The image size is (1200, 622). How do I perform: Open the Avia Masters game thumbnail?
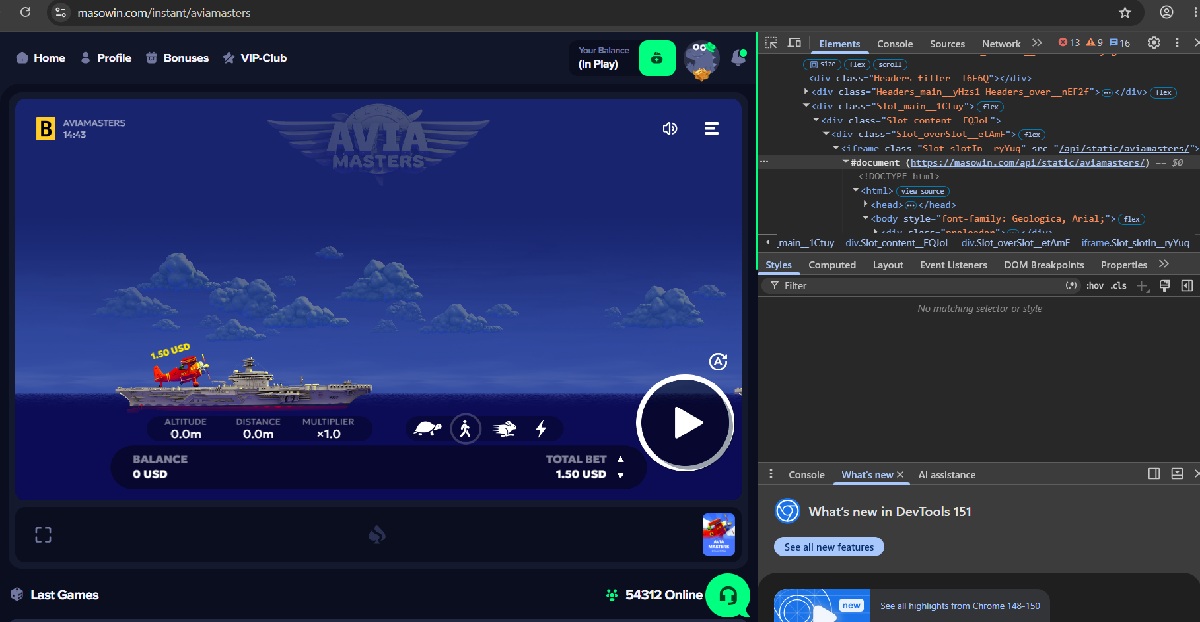pos(718,535)
